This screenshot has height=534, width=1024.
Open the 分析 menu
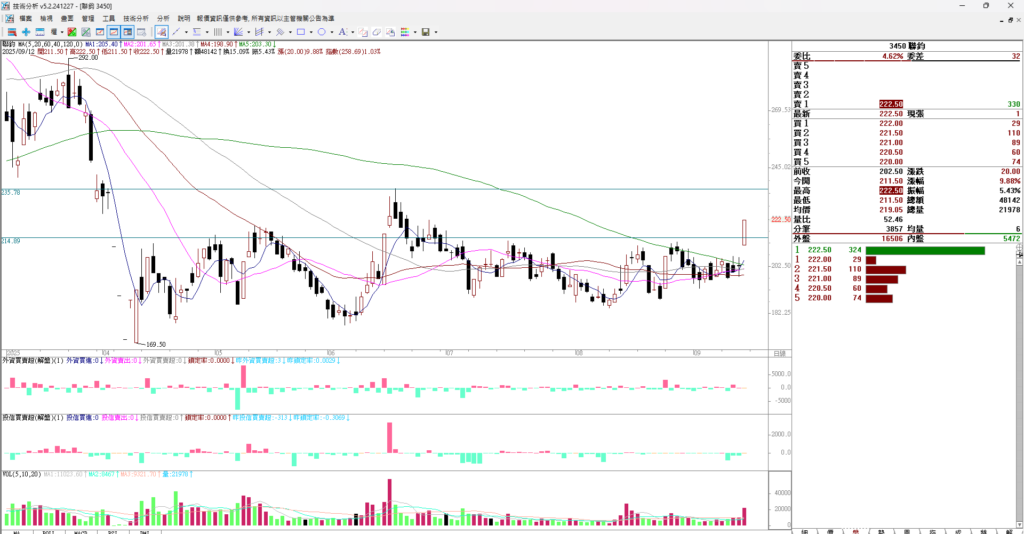[x=163, y=18]
